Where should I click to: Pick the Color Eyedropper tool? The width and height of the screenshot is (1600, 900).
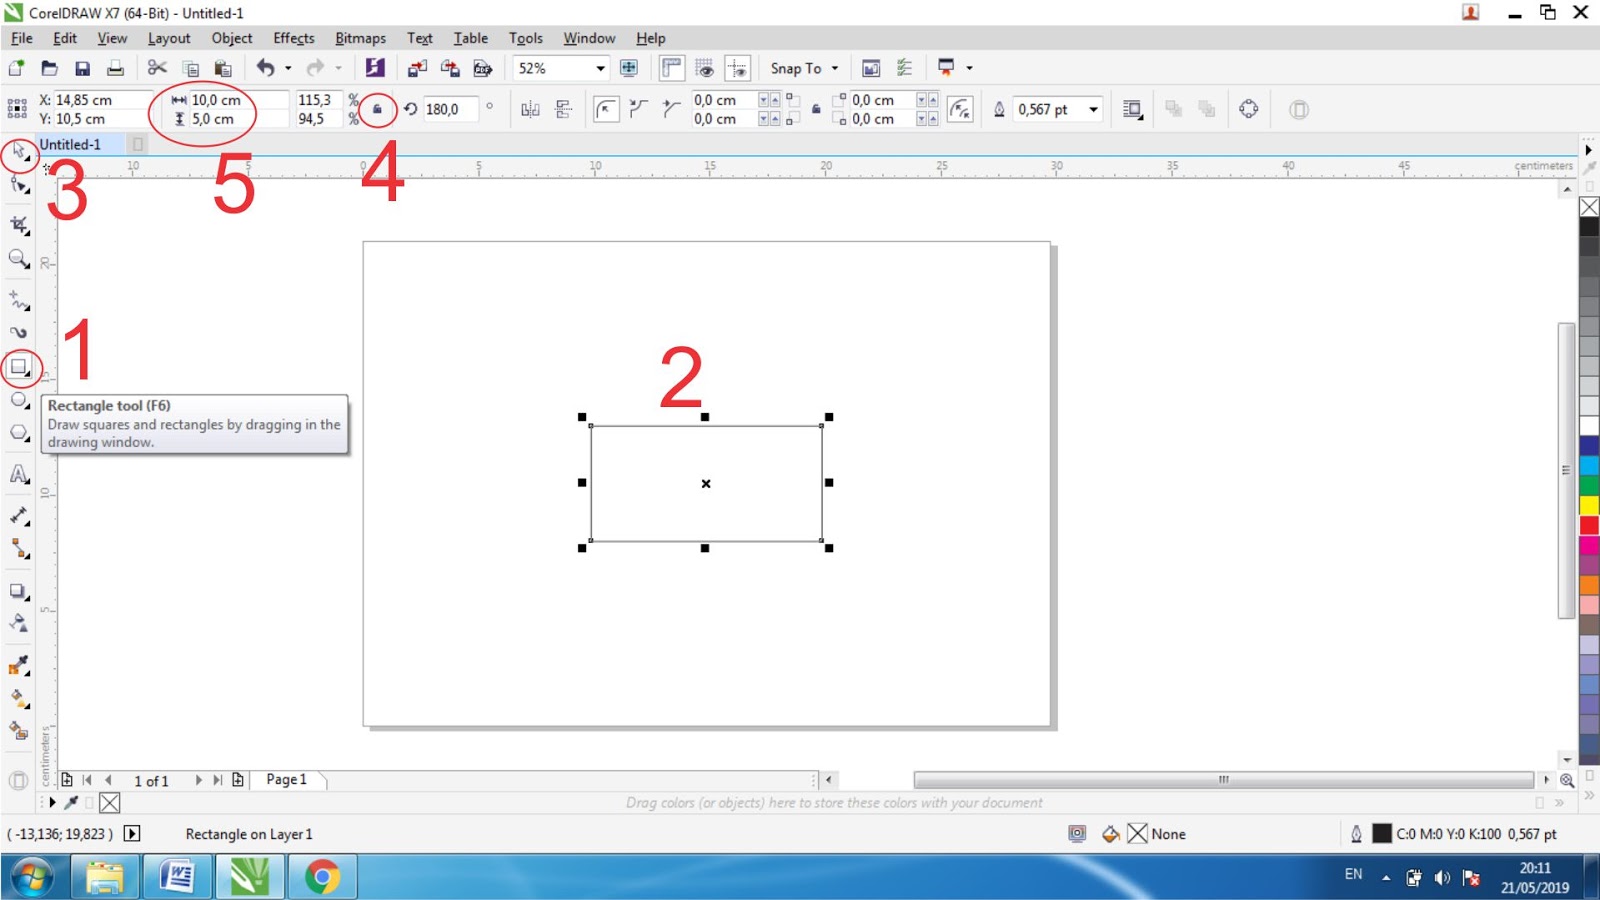17,665
